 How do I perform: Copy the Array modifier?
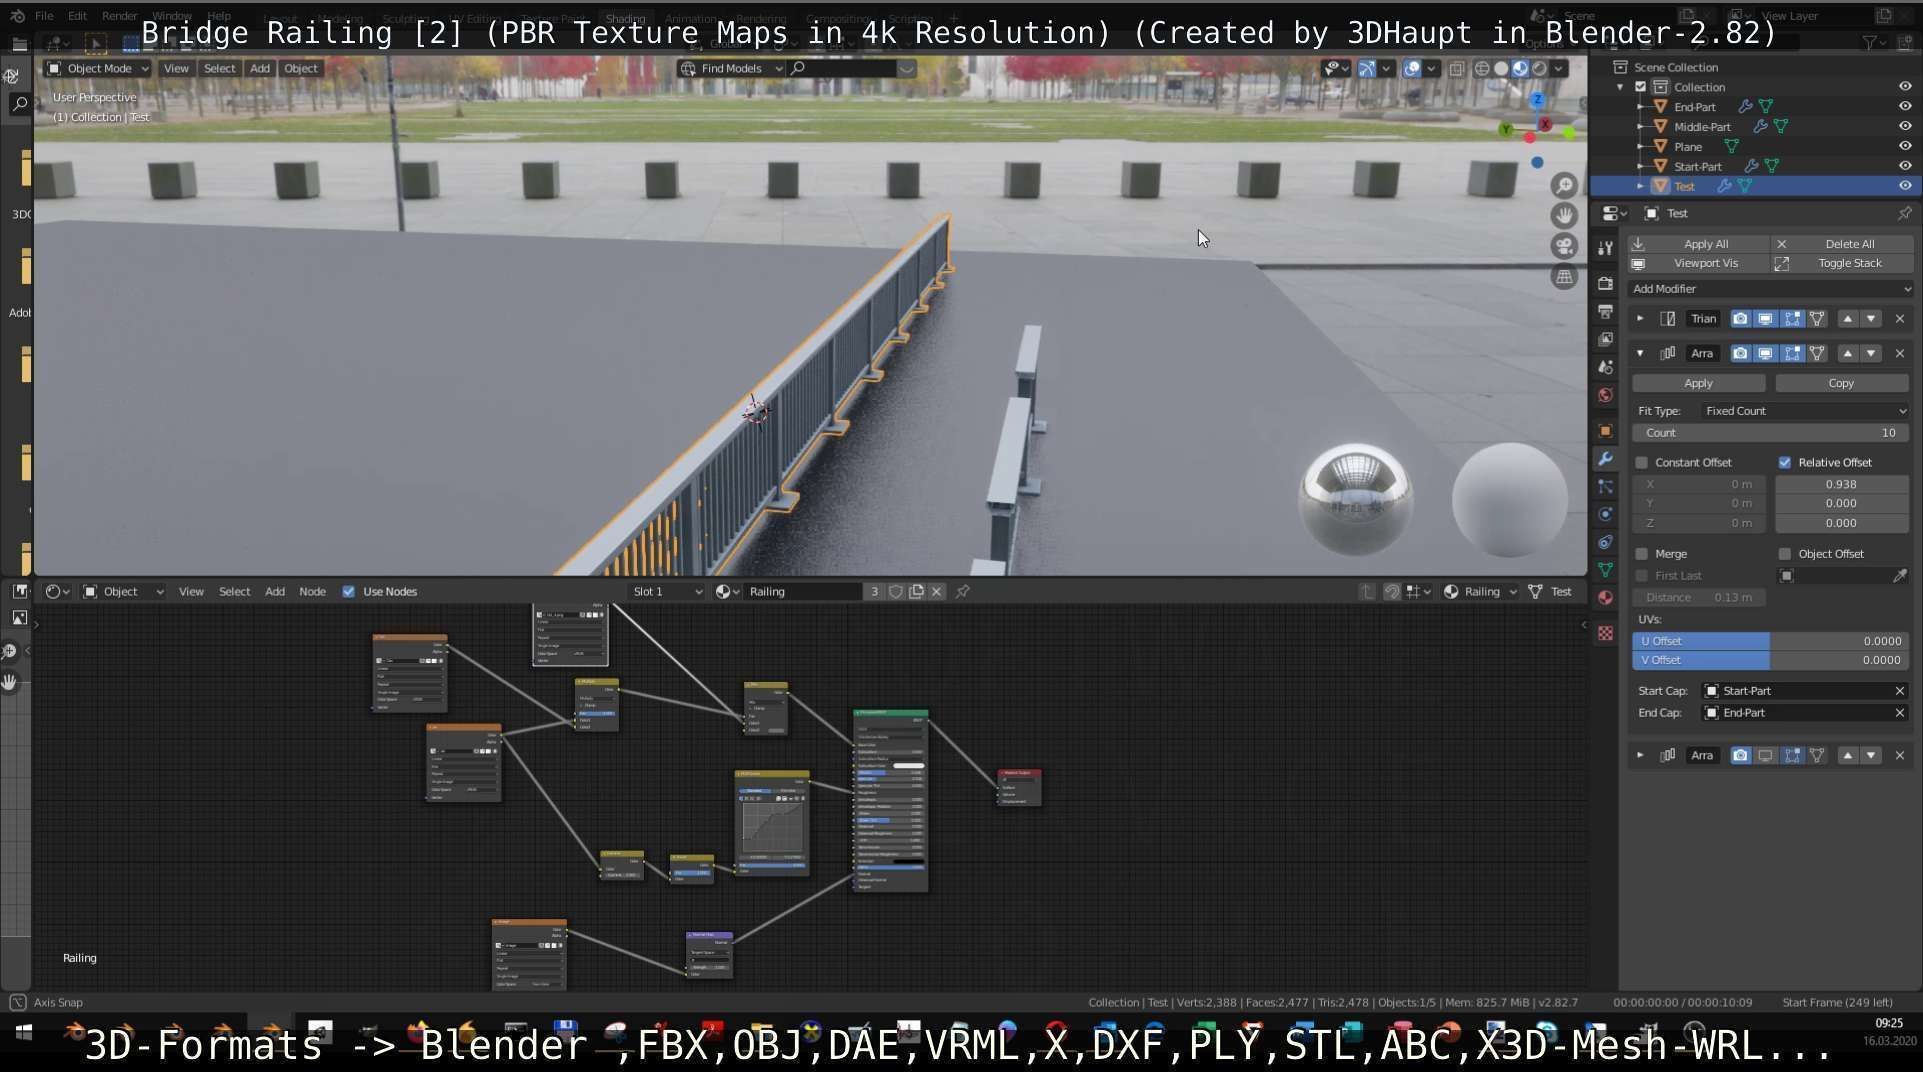coord(1841,384)
